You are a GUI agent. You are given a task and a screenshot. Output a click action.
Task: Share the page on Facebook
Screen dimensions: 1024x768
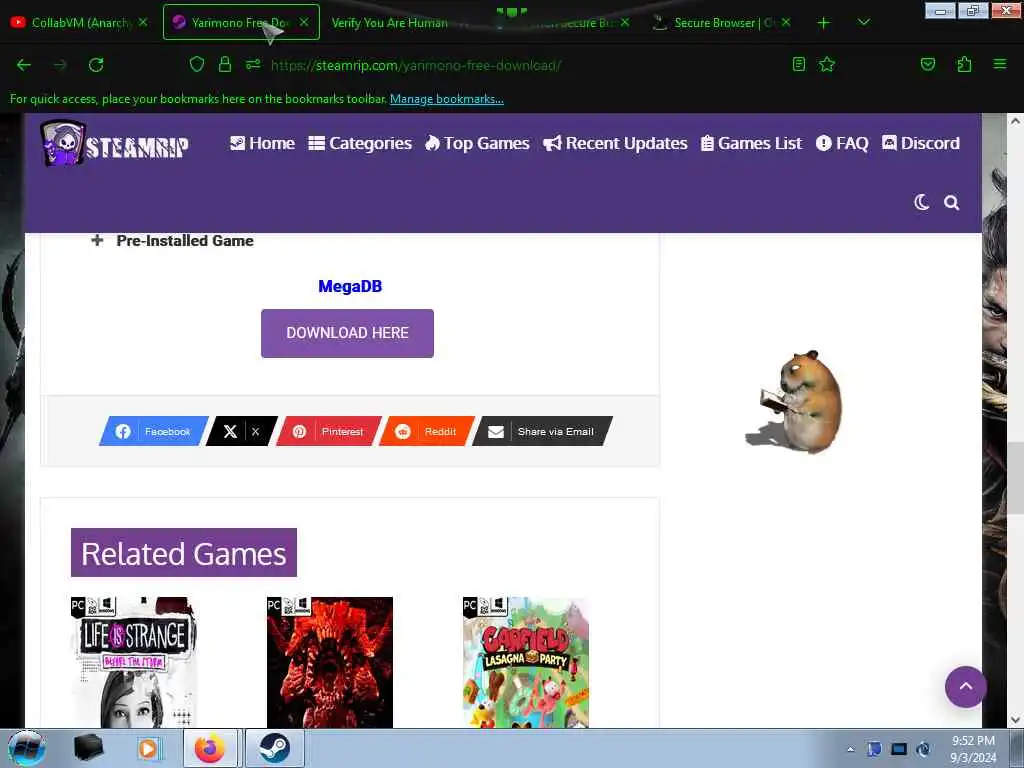[154, 431]
